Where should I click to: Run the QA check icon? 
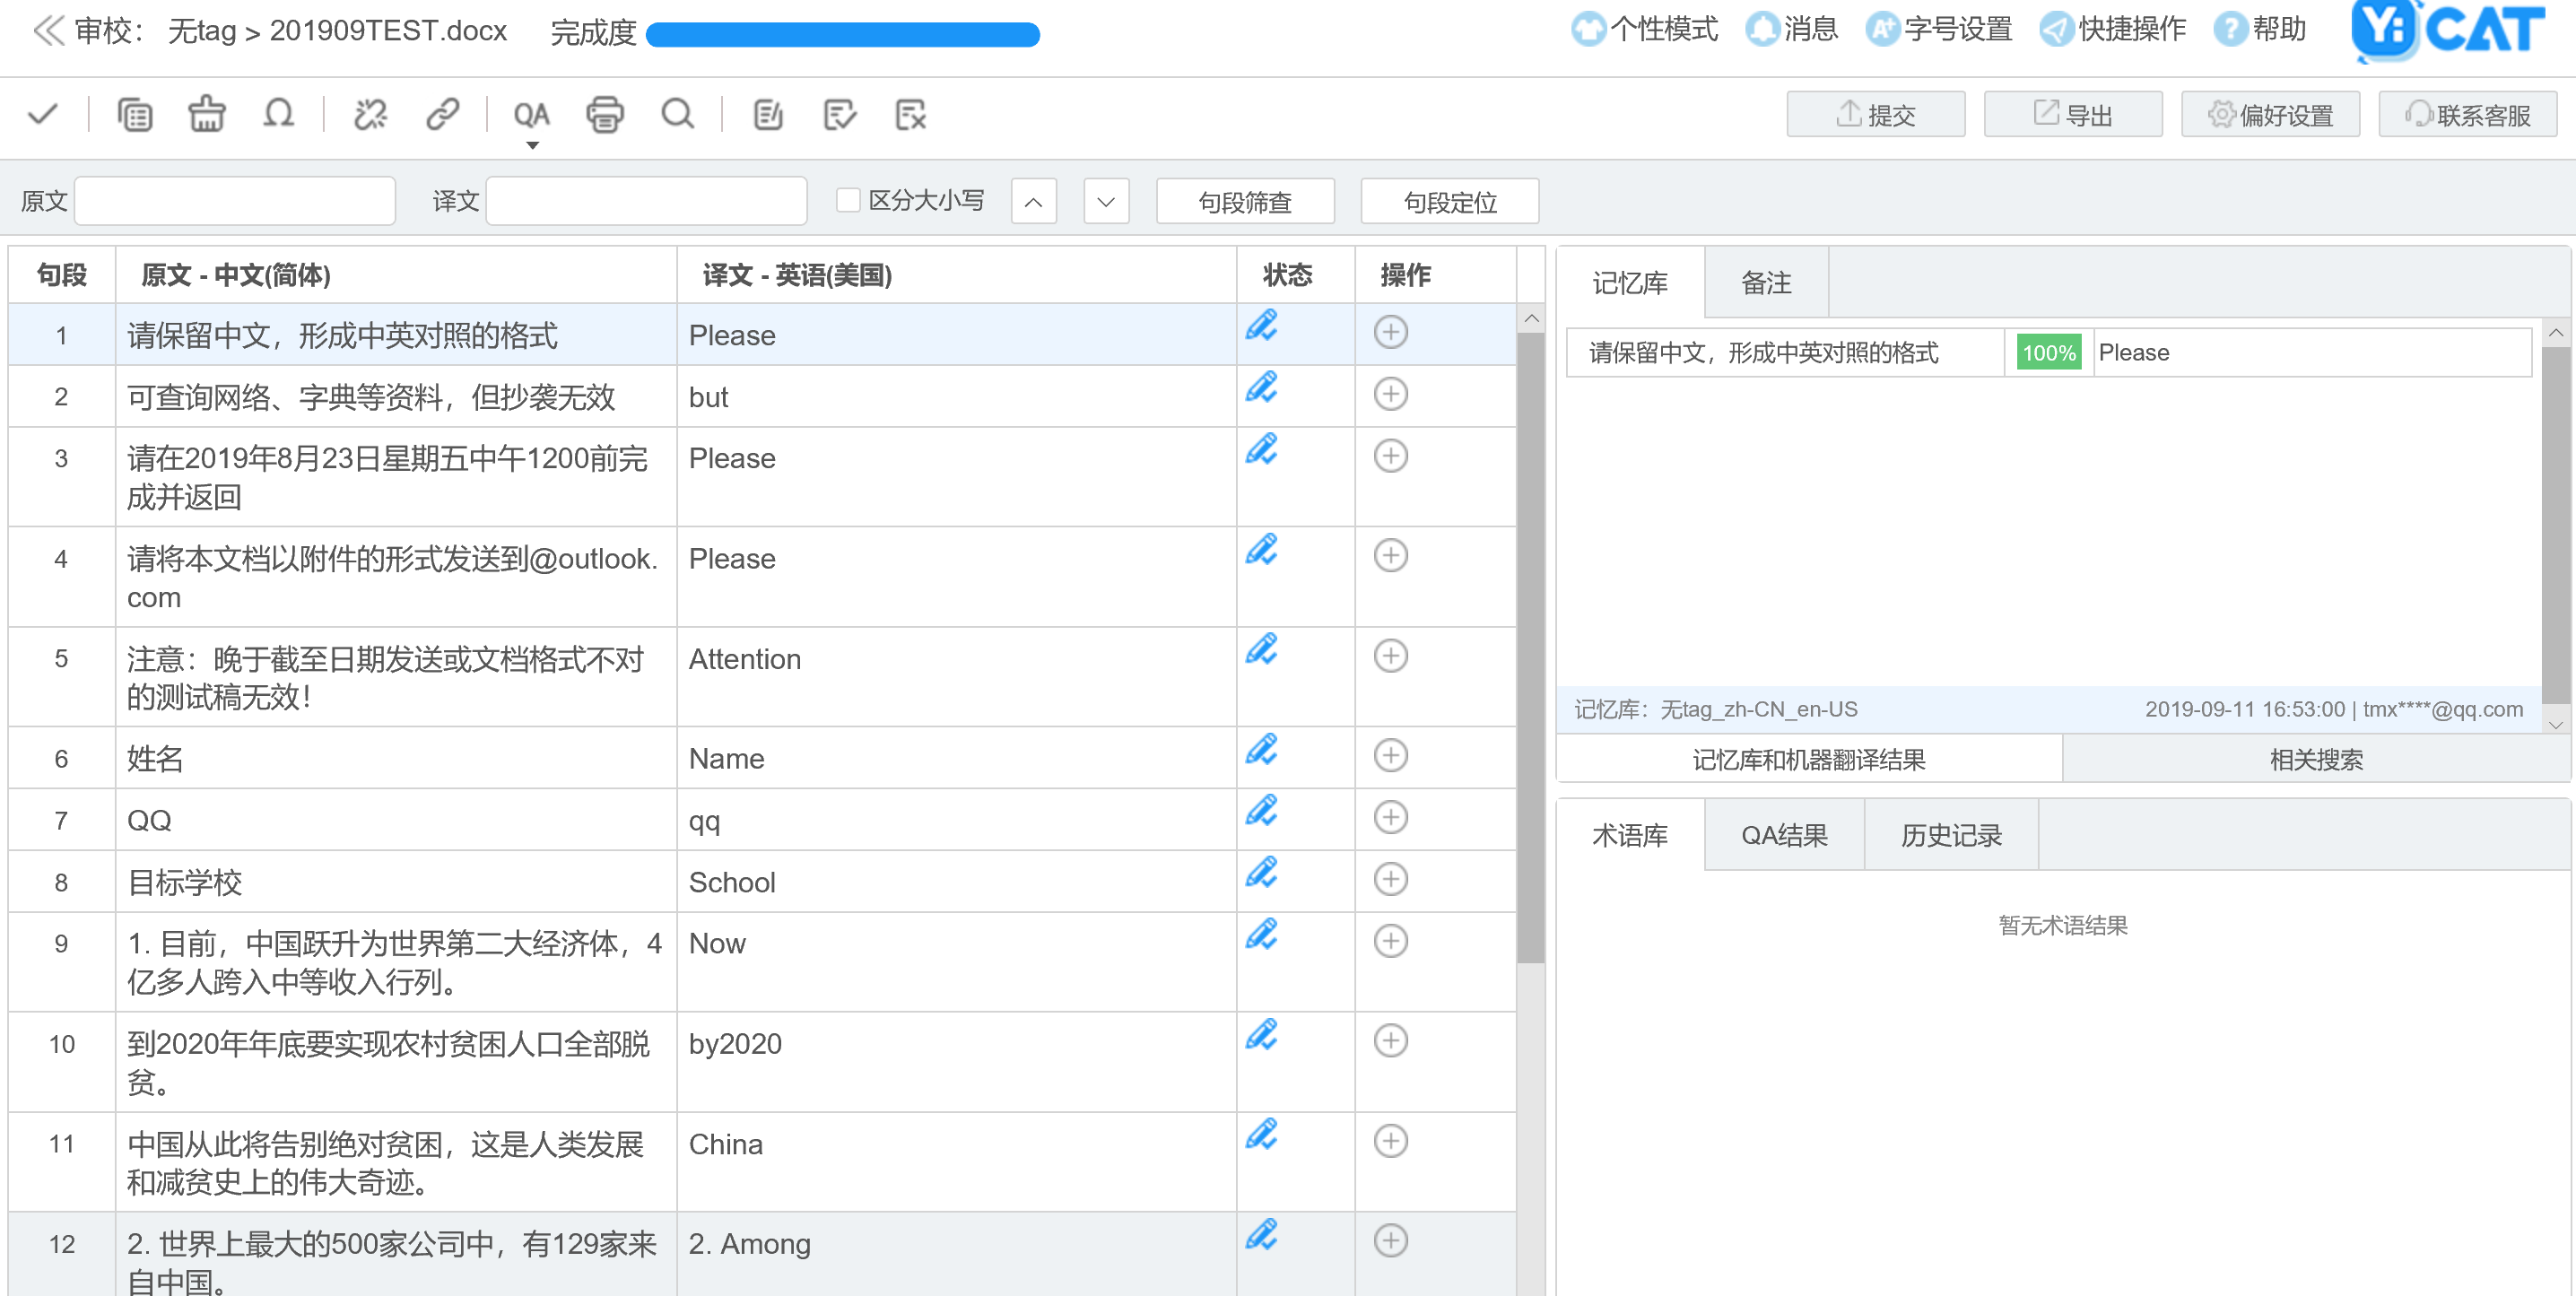[531, 114]
